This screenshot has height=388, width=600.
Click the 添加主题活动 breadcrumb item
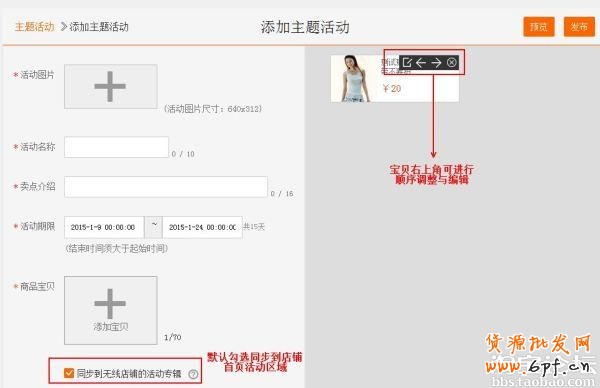[99, 27]
